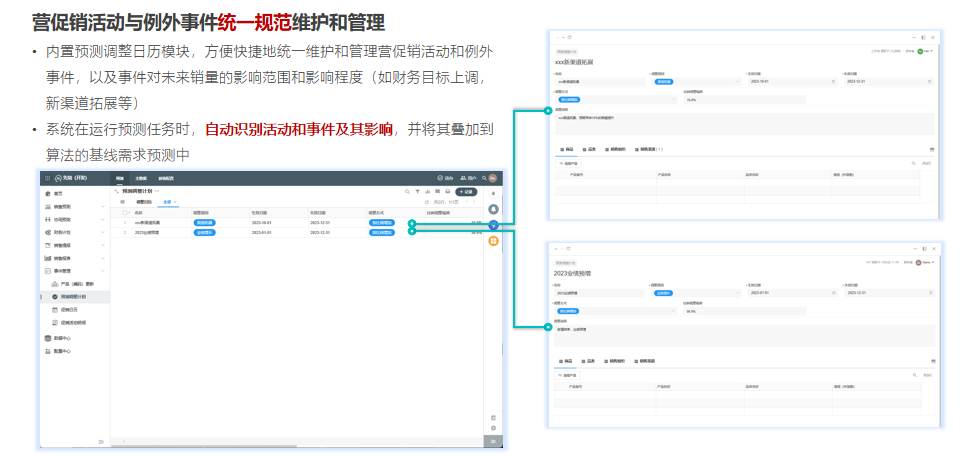Select 销售渠道 (1) tab in xxx新渠道拓展 window
Screen dimensions: 967x456
648,150
